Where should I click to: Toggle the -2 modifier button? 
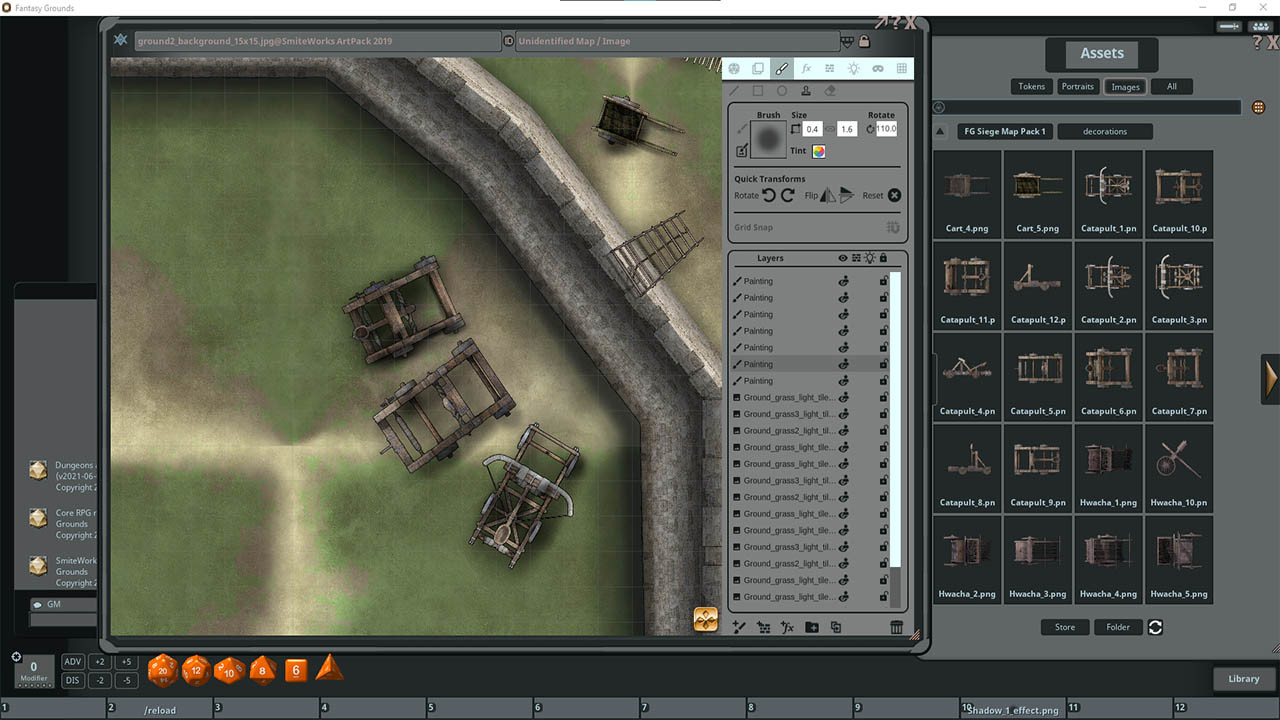[99, 680]
